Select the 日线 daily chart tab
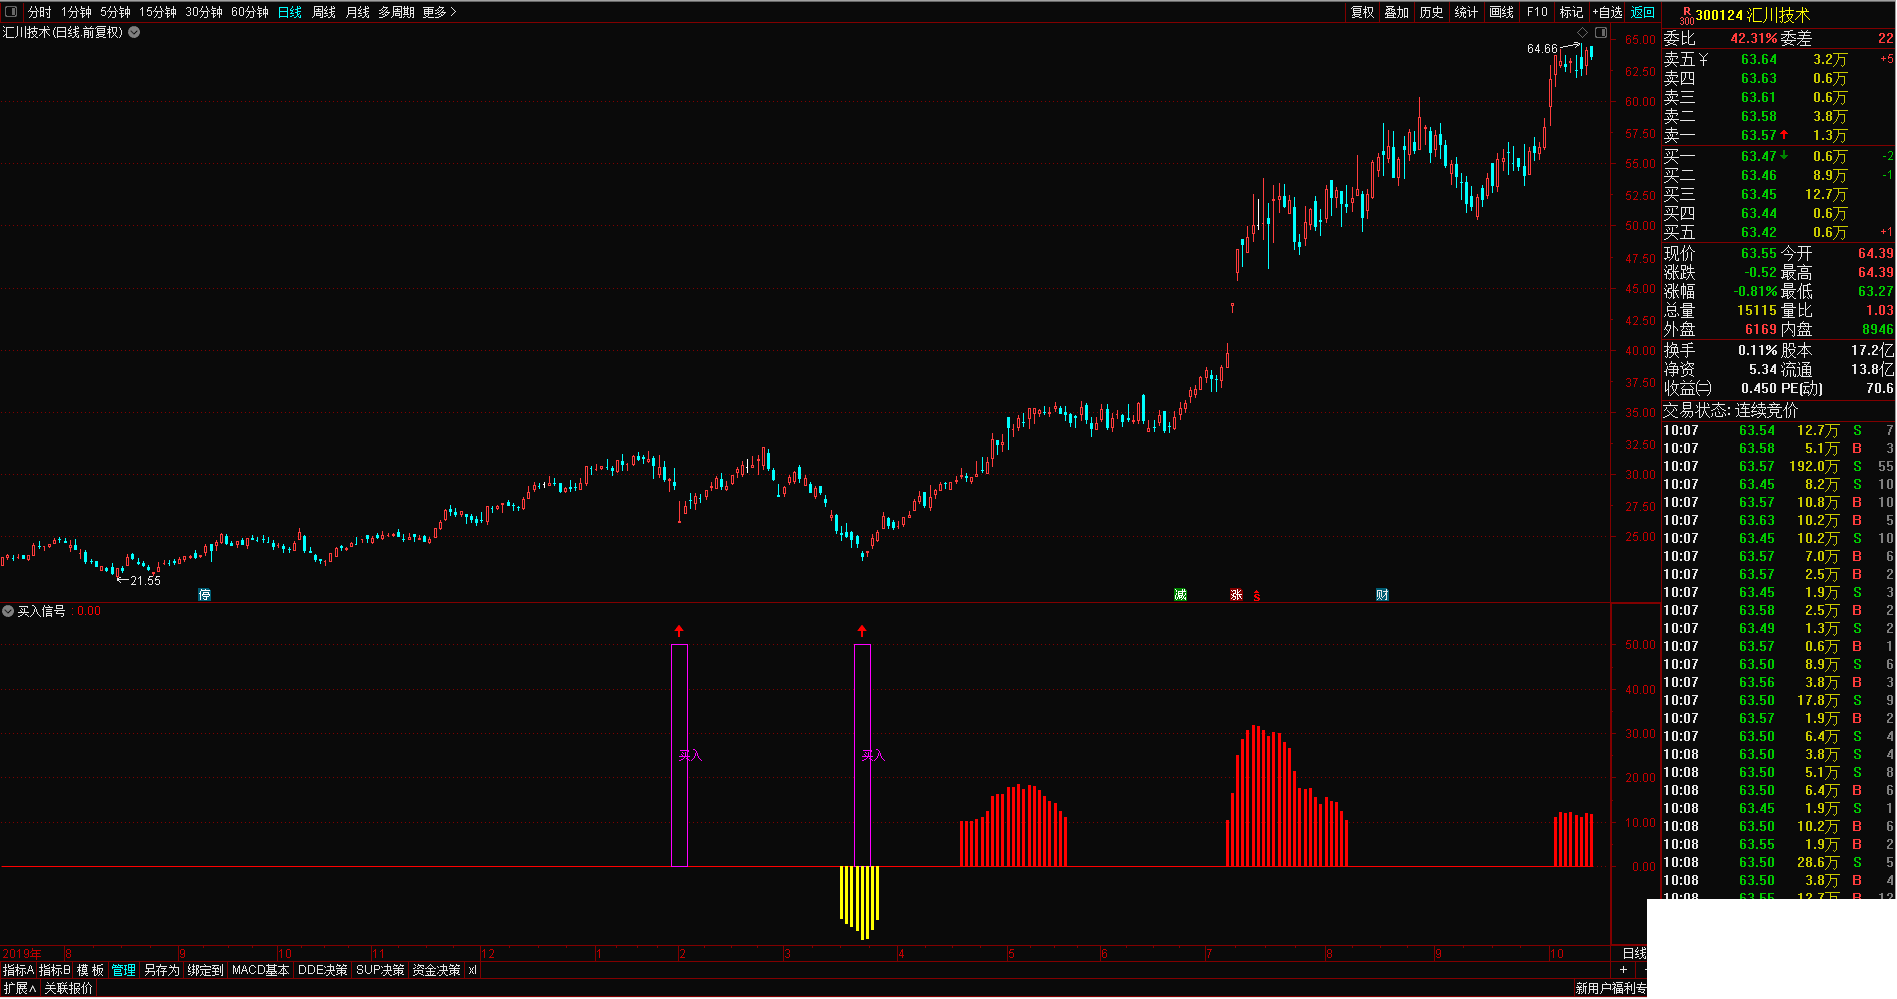 click(x=290, y=12)
